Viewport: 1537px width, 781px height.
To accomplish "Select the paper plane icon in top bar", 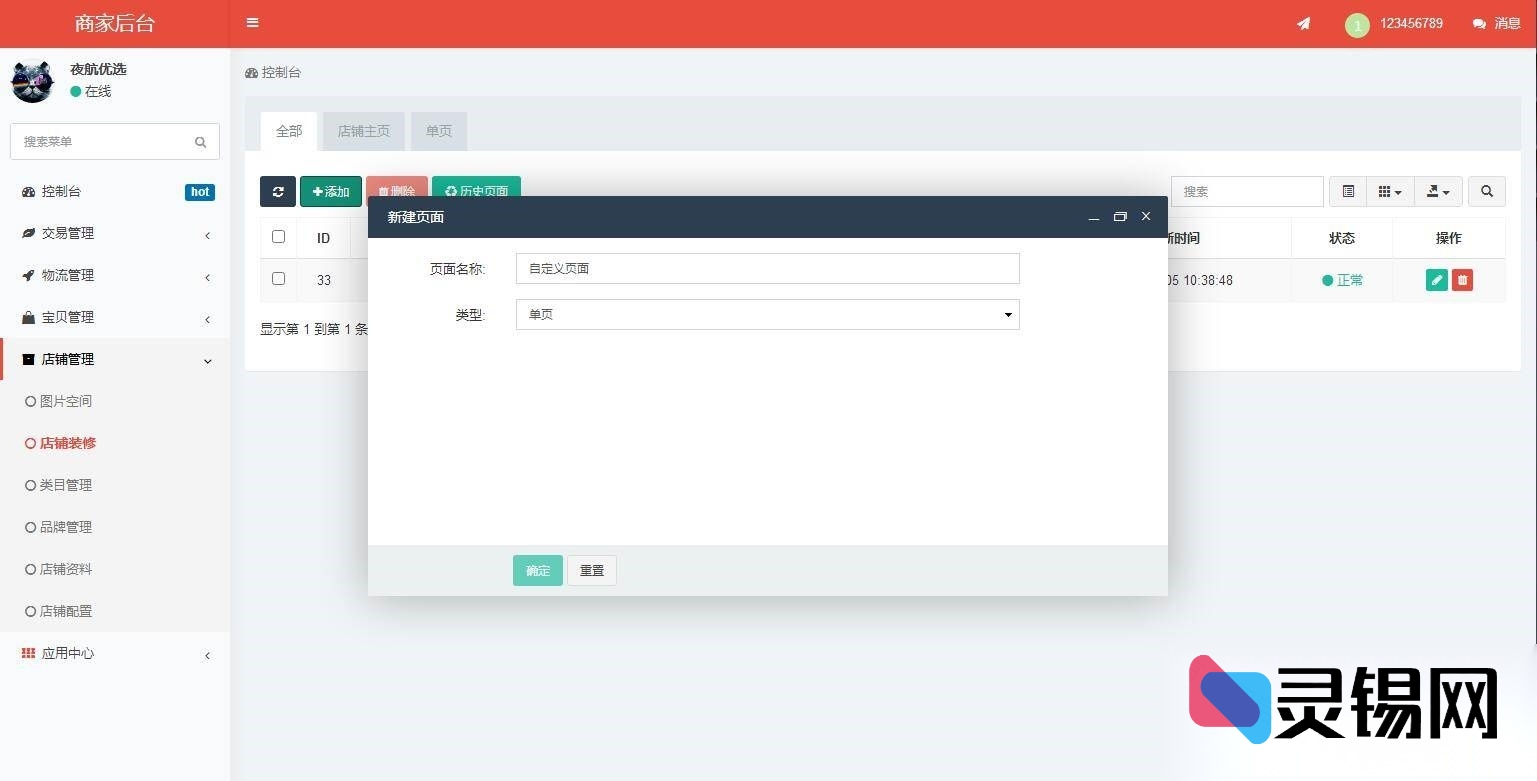I will [x=1303, y=23].
